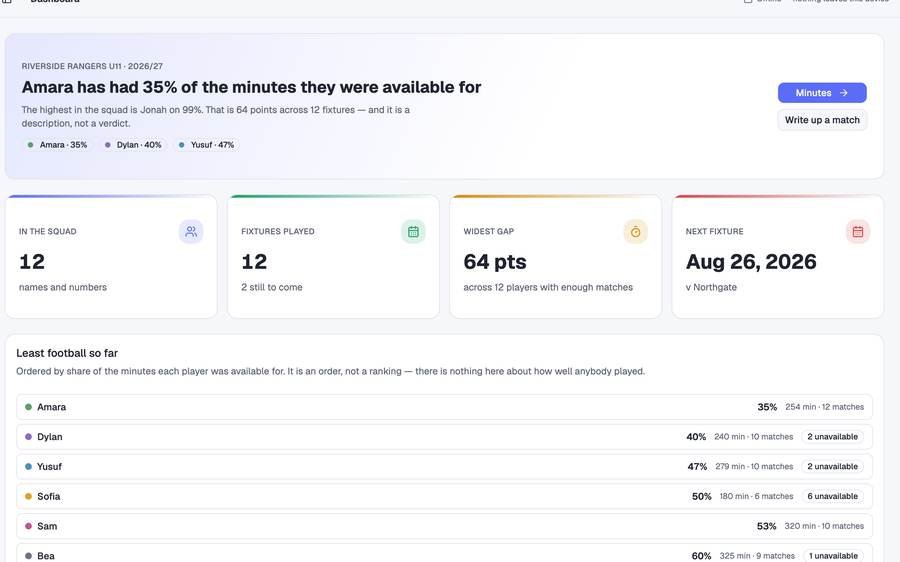Click Sofia's orange color dot in list

tap(28, 497)
